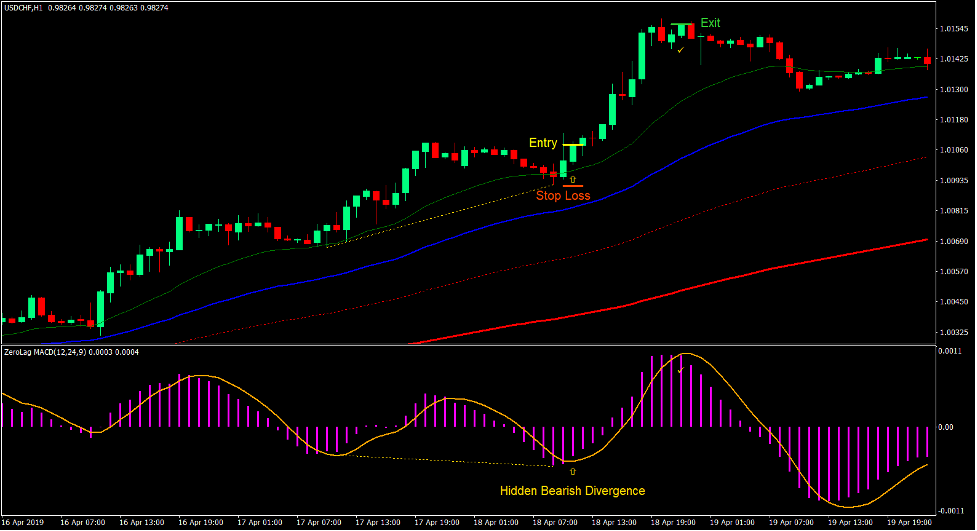
Task: Click the checkmark at the MACD peak
Action: click(681, 370)
